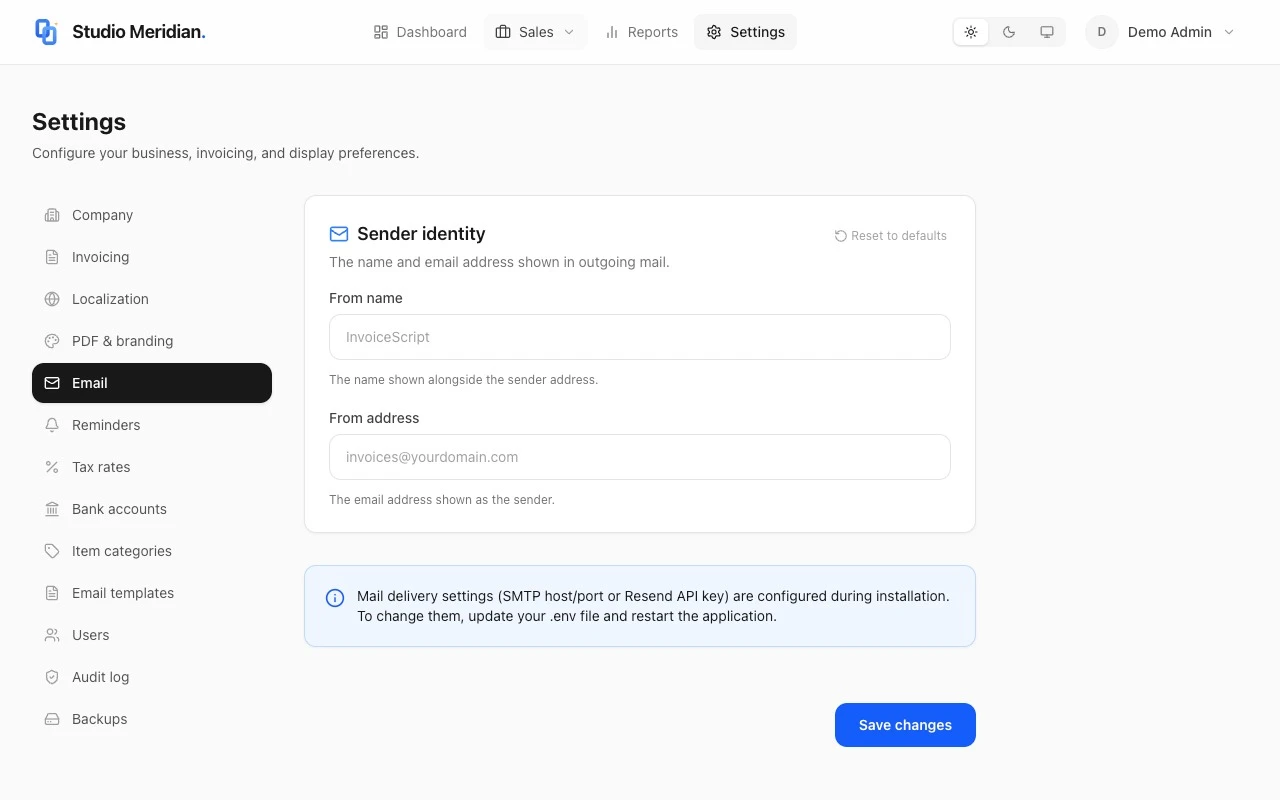
Task: Click the Backups drive icon
Action: [52, 719]
